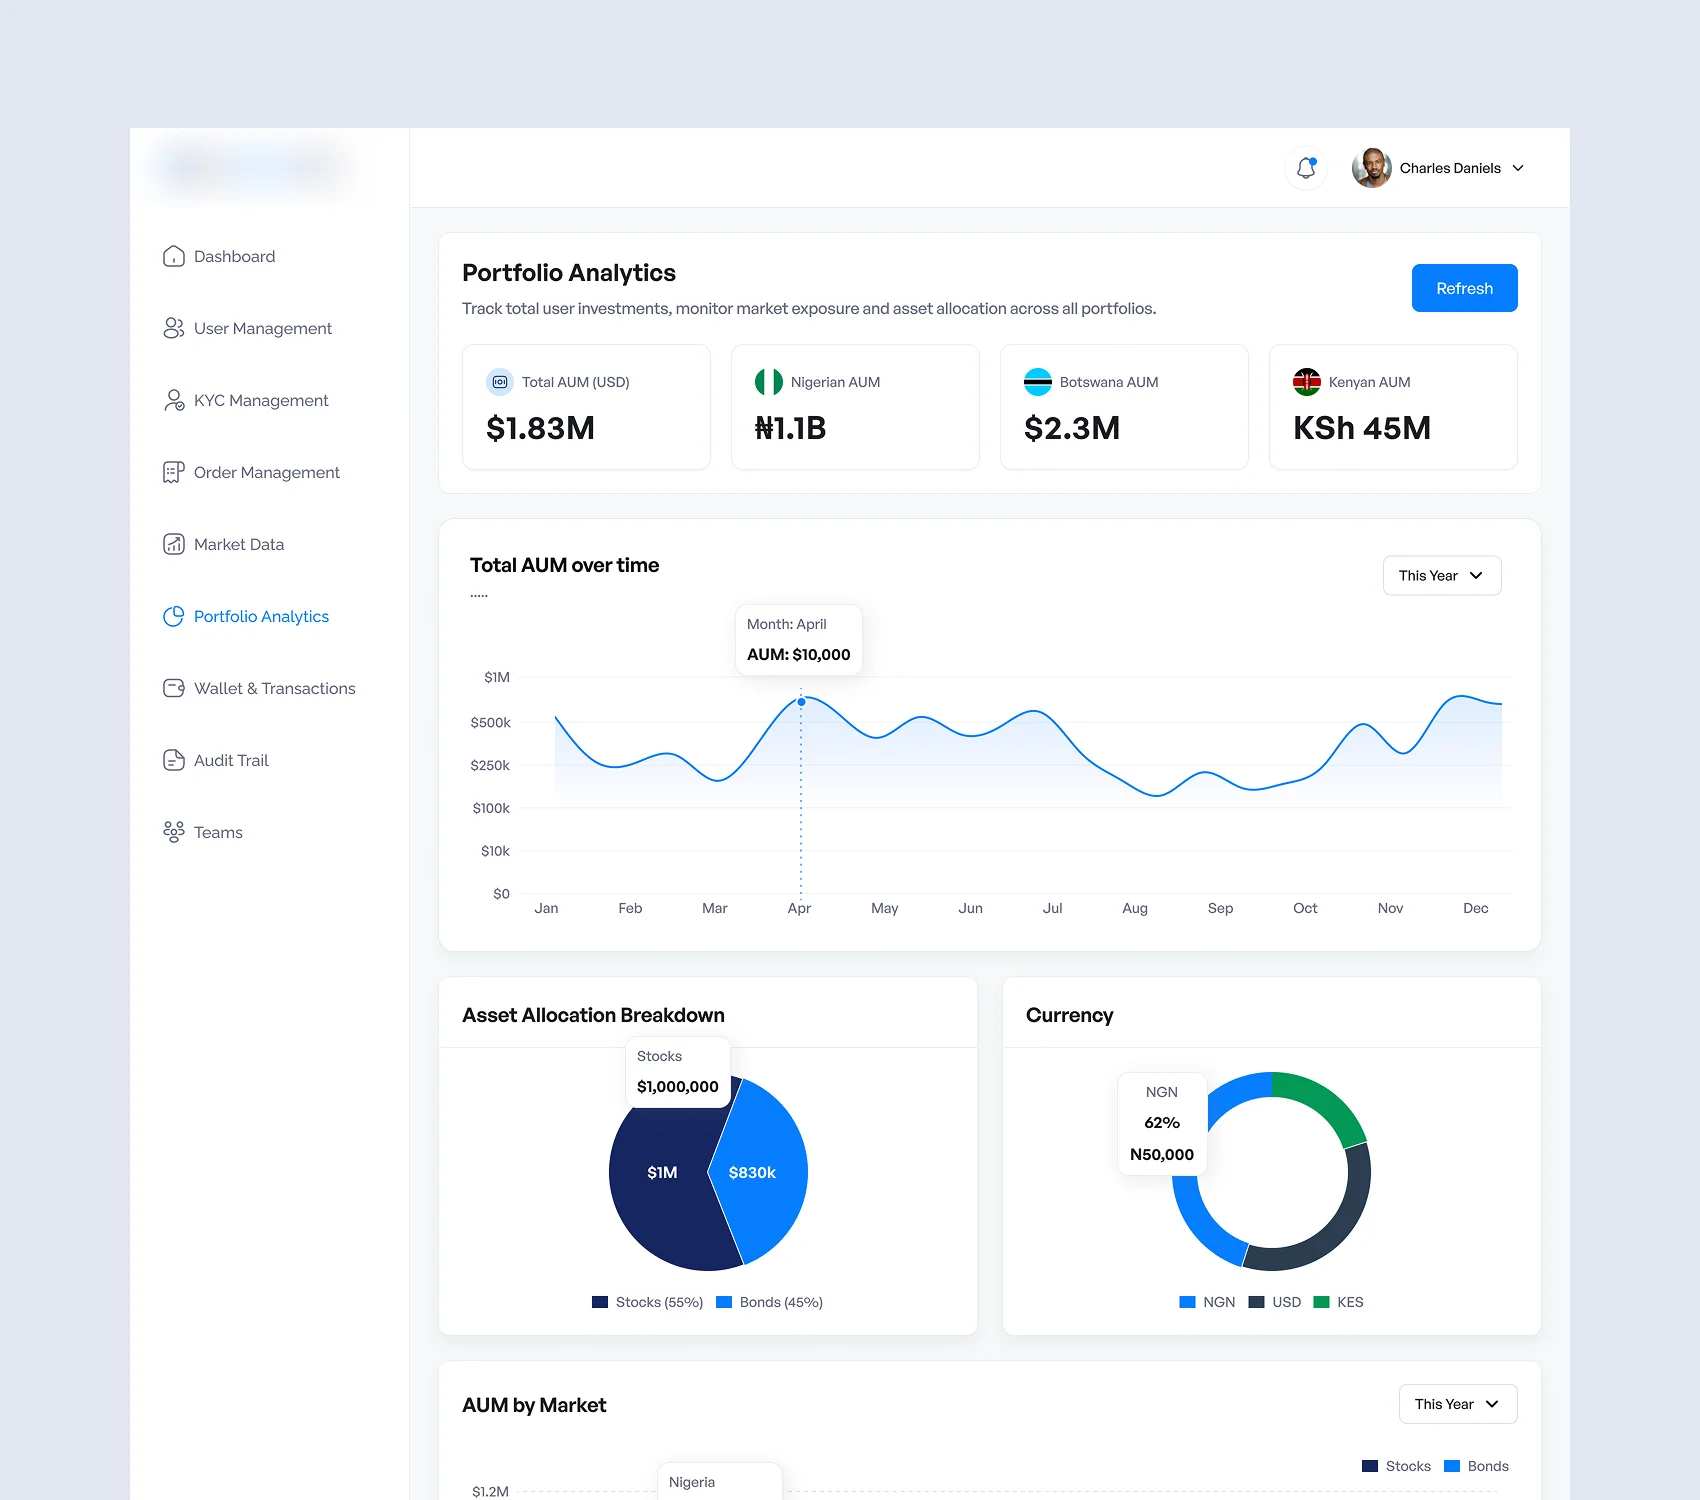Click the Audit Trail document icon
Viewport: 1700px width, 1500px height.
coord(173,761)
